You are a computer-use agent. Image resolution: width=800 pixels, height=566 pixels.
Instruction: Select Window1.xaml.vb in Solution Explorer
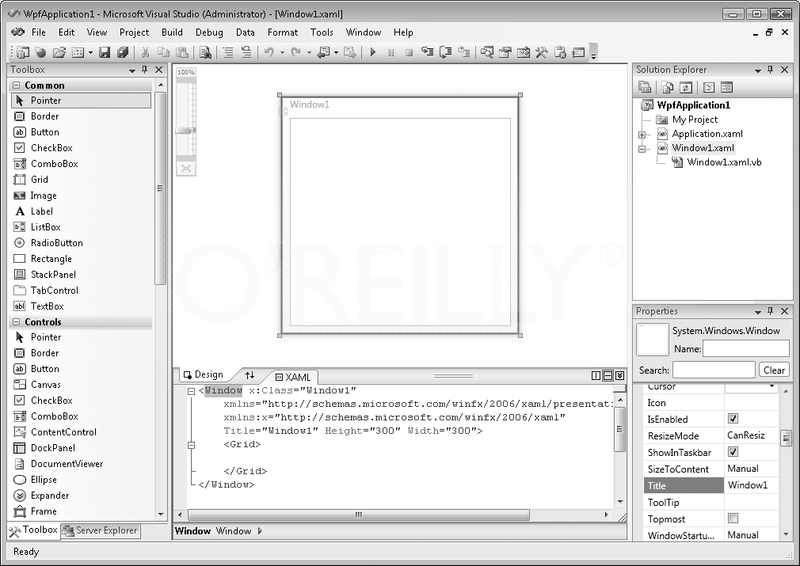[x=723, y=162]
